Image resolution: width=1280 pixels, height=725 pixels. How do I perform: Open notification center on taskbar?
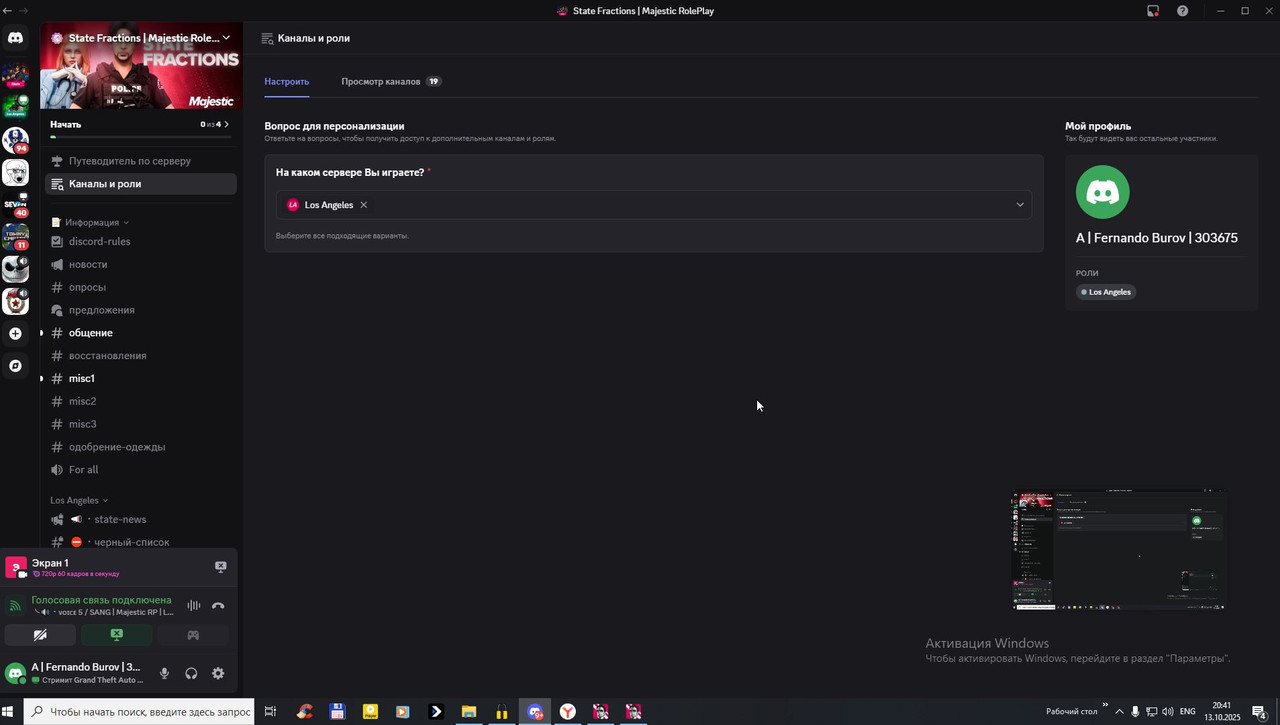(1259, 712)
